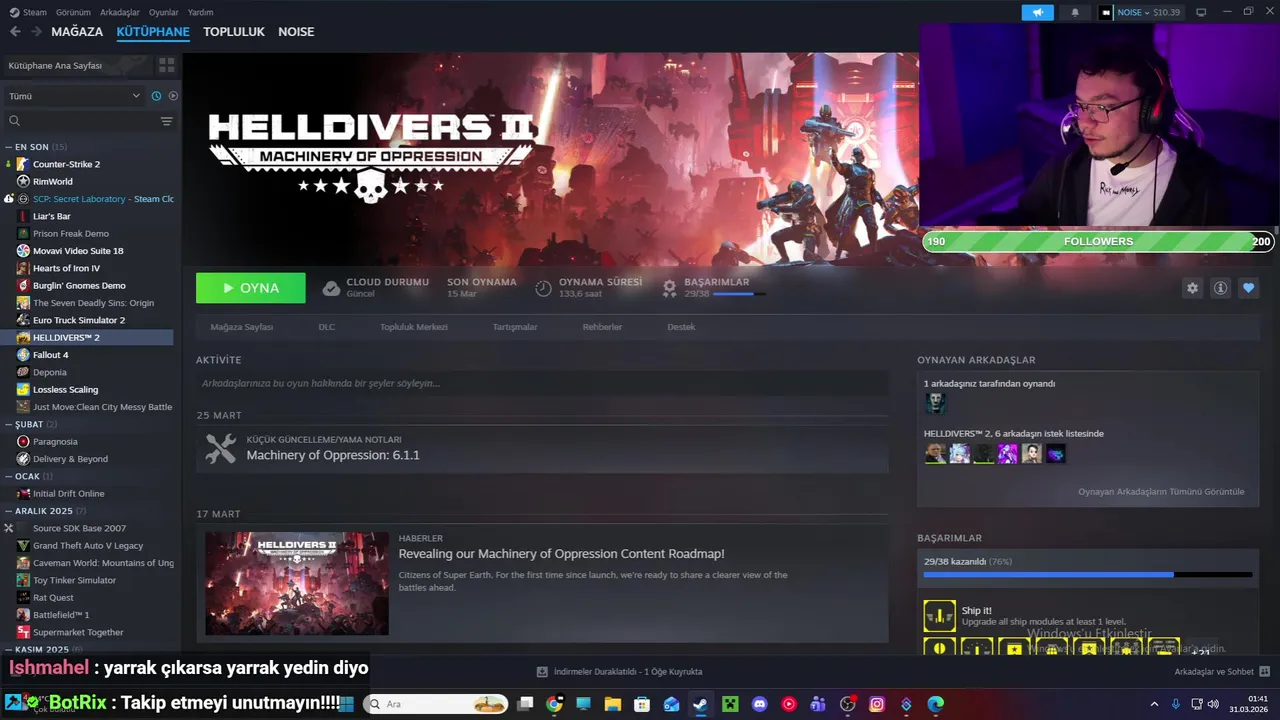
Task: Open Topluluk Merkezi link
Action: point(414,327)
